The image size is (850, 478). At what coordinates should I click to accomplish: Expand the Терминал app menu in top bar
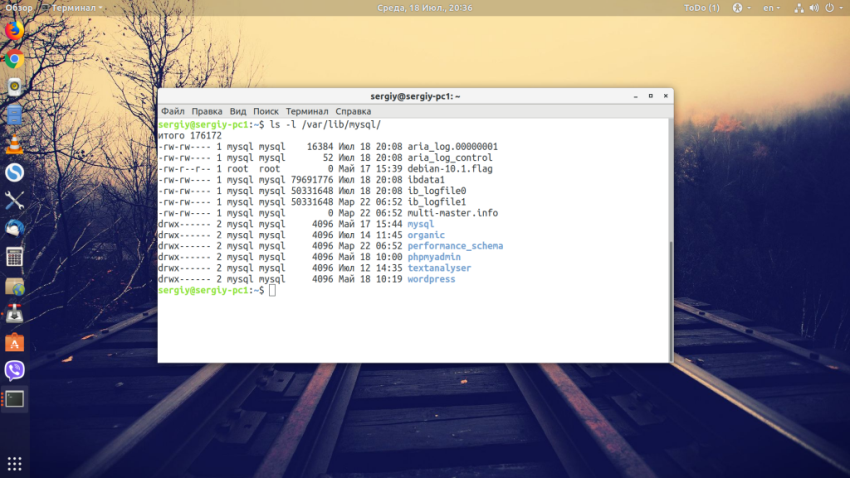coord(74,8)
